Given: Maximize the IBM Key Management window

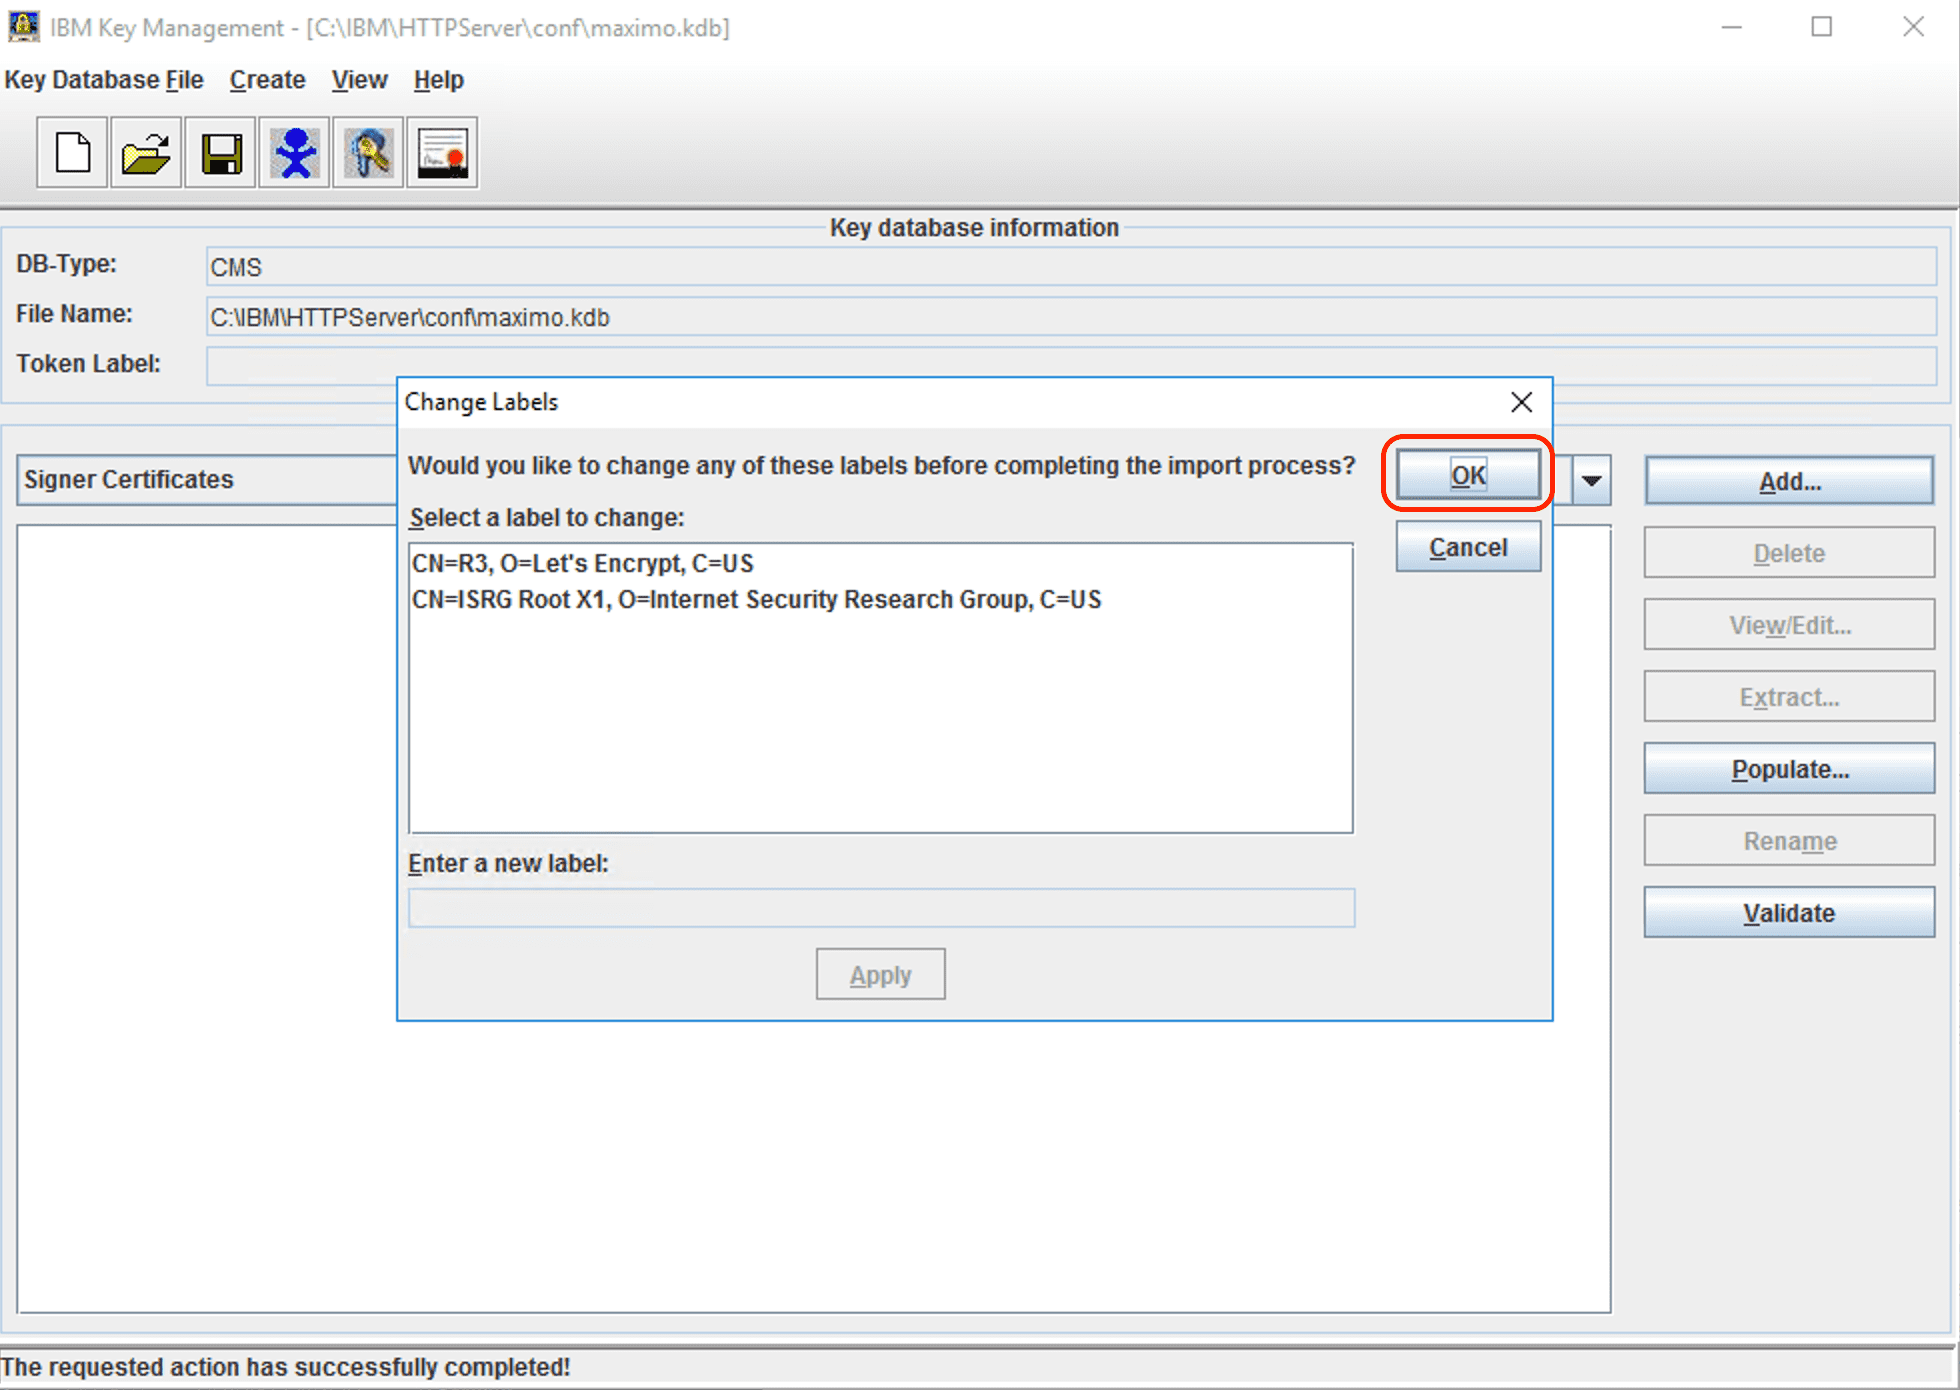Looking at the screenshot, I should coord(1822,27).
